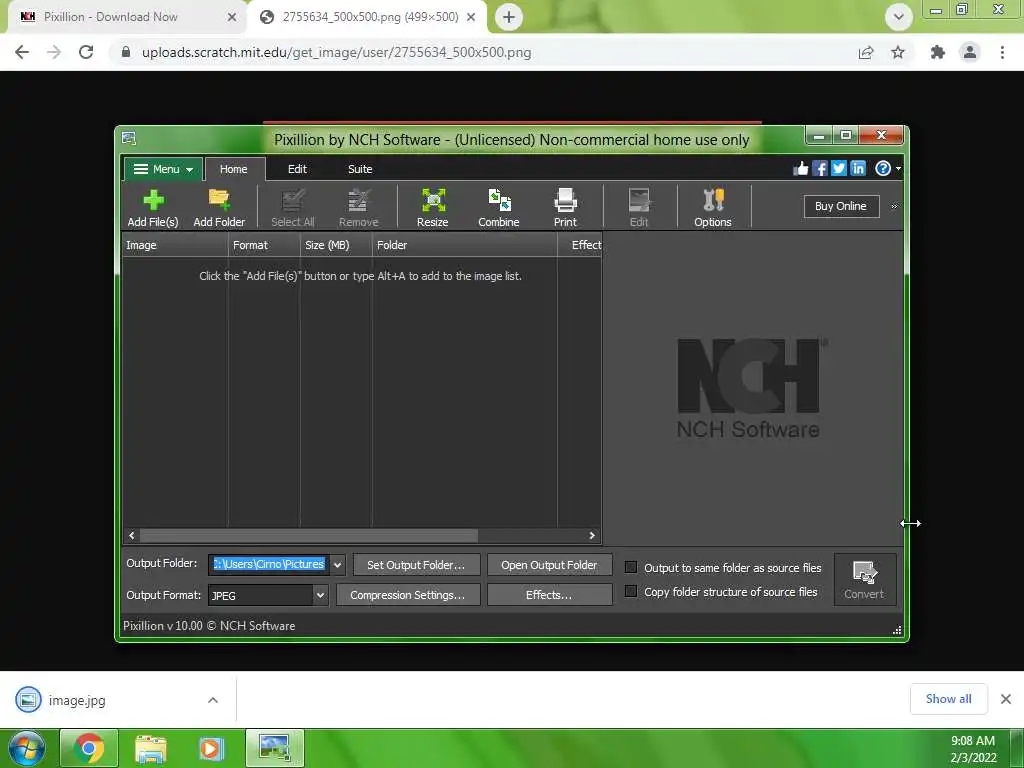Click the list scroll right arrow
This screenshot has width=1024, height=768.
tap(592, 536)
